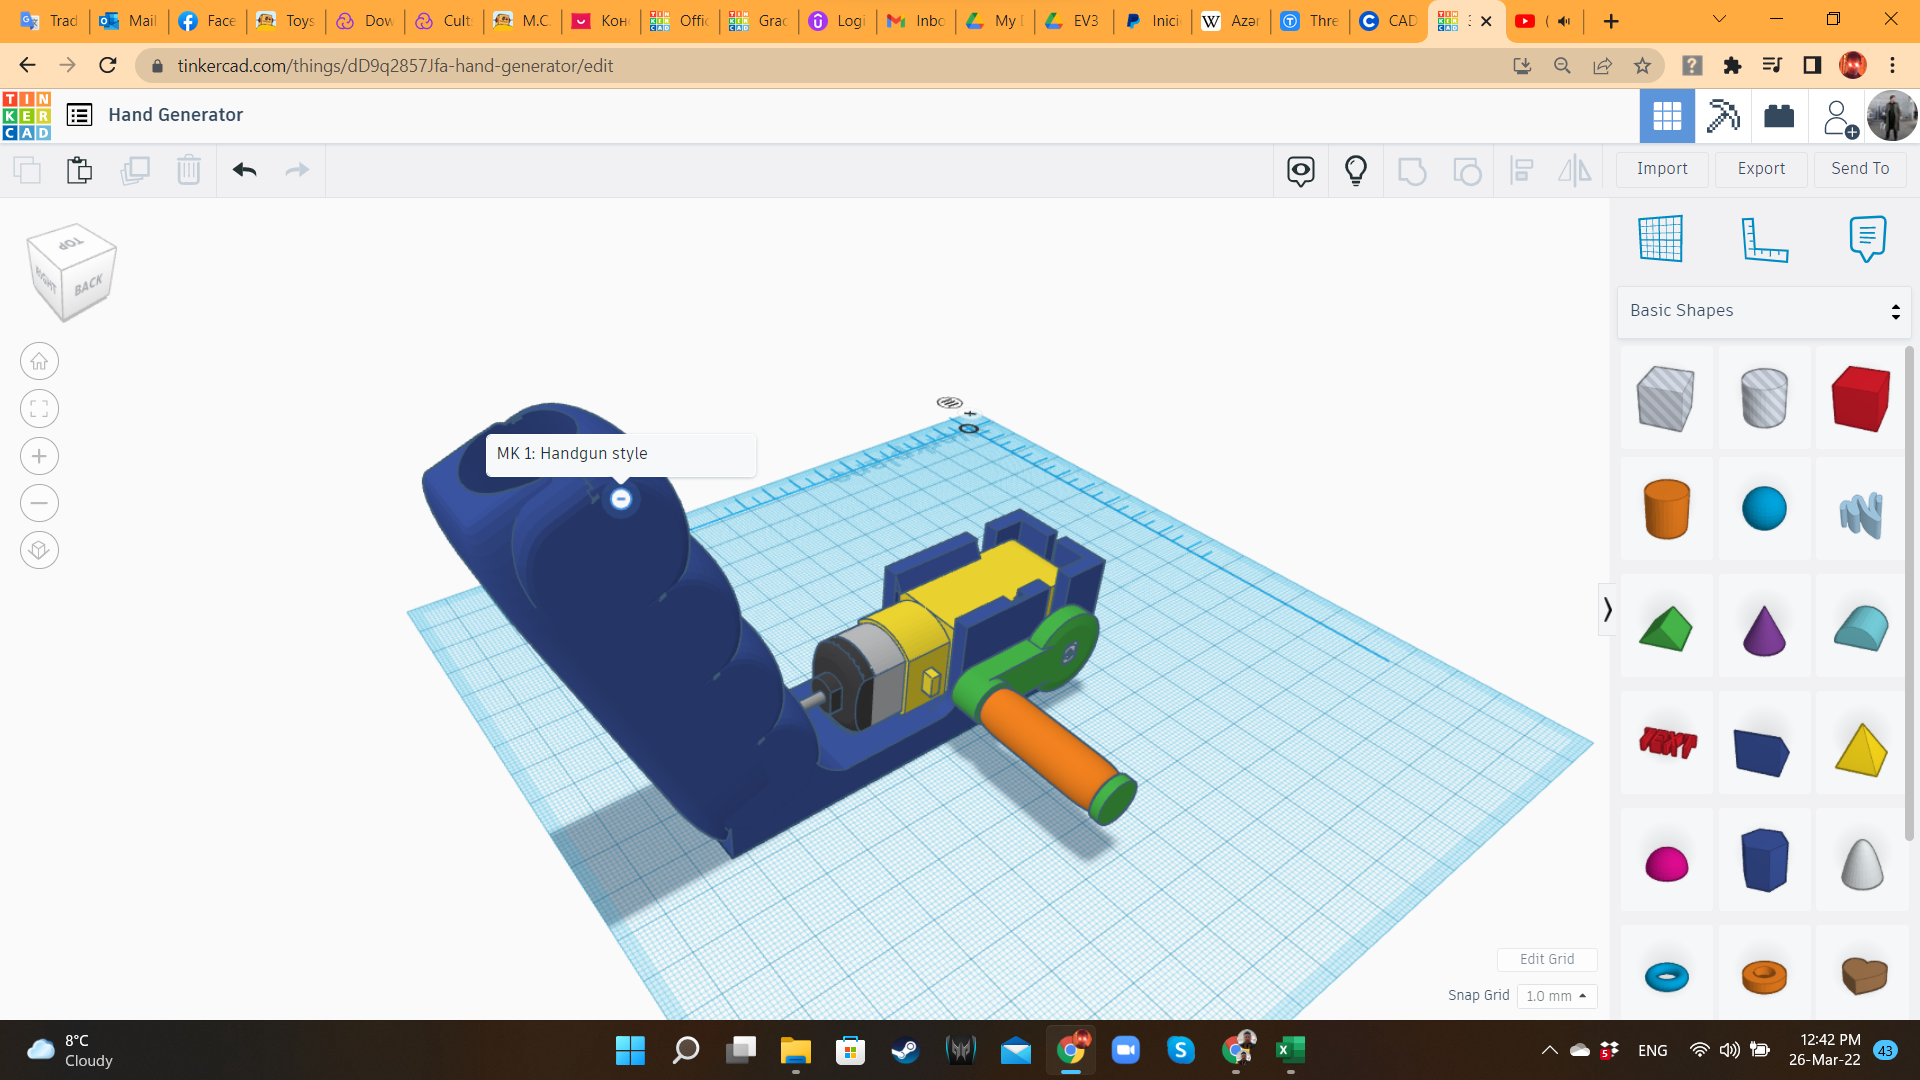Click the view cube BACK face
Image resolution: width=1920 pixels, height=1080 pixels.
coord(89,285)
